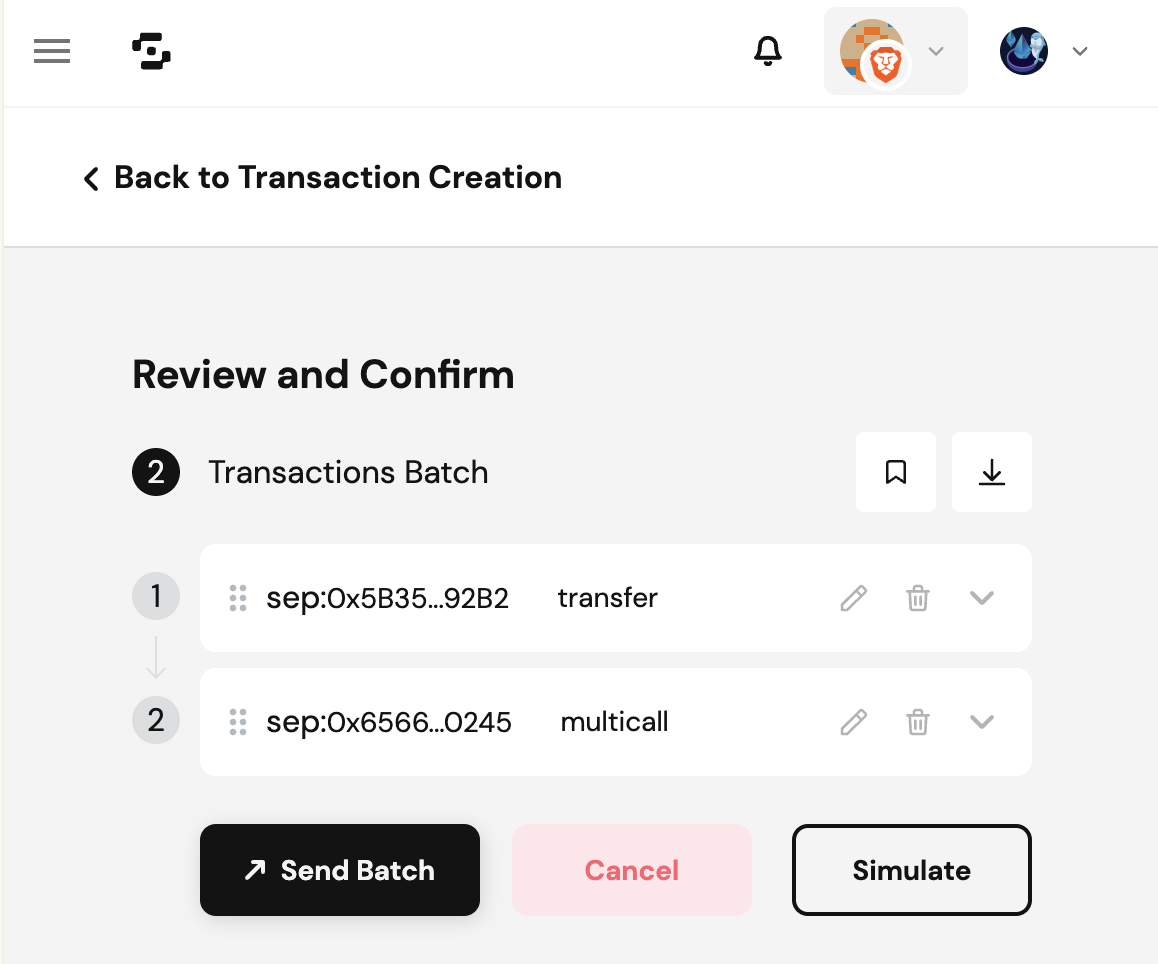Grab the drag handle of multicall row
This screenshot has height=964, width=1158.
click(x=238, y=722)
